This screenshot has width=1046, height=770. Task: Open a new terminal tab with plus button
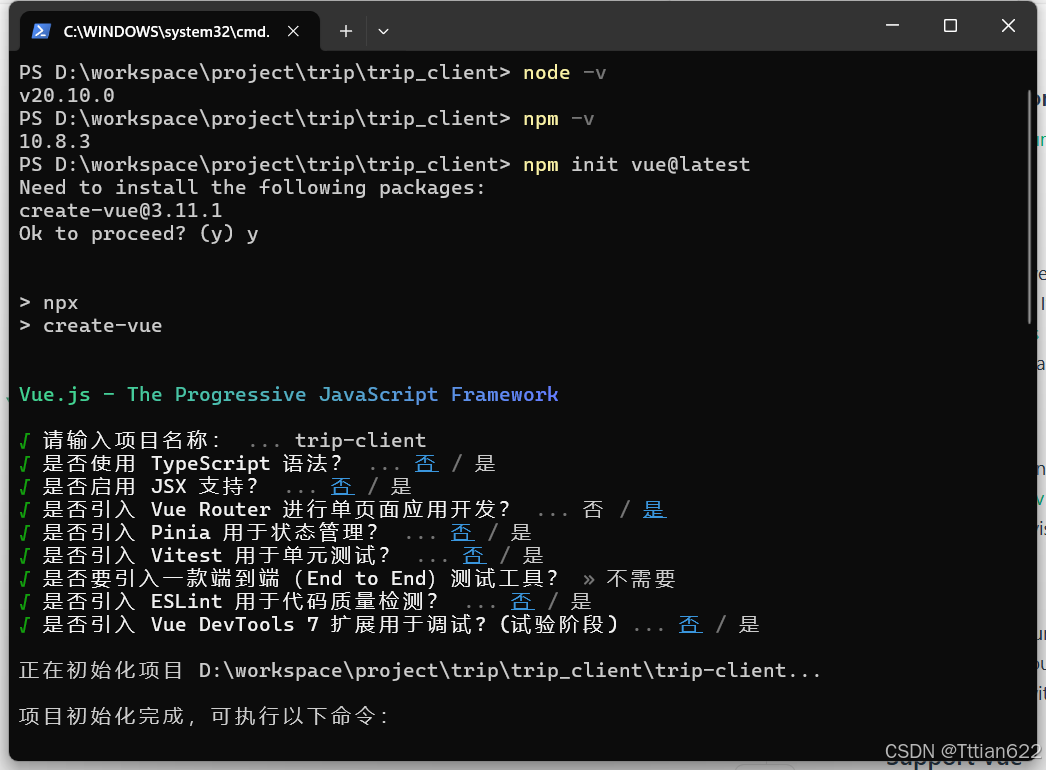pos(346,31)
